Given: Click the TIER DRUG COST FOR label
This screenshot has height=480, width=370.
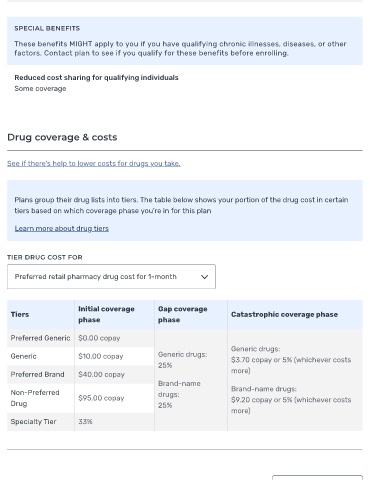Looking at the screenshot, I should click(45, 257).
